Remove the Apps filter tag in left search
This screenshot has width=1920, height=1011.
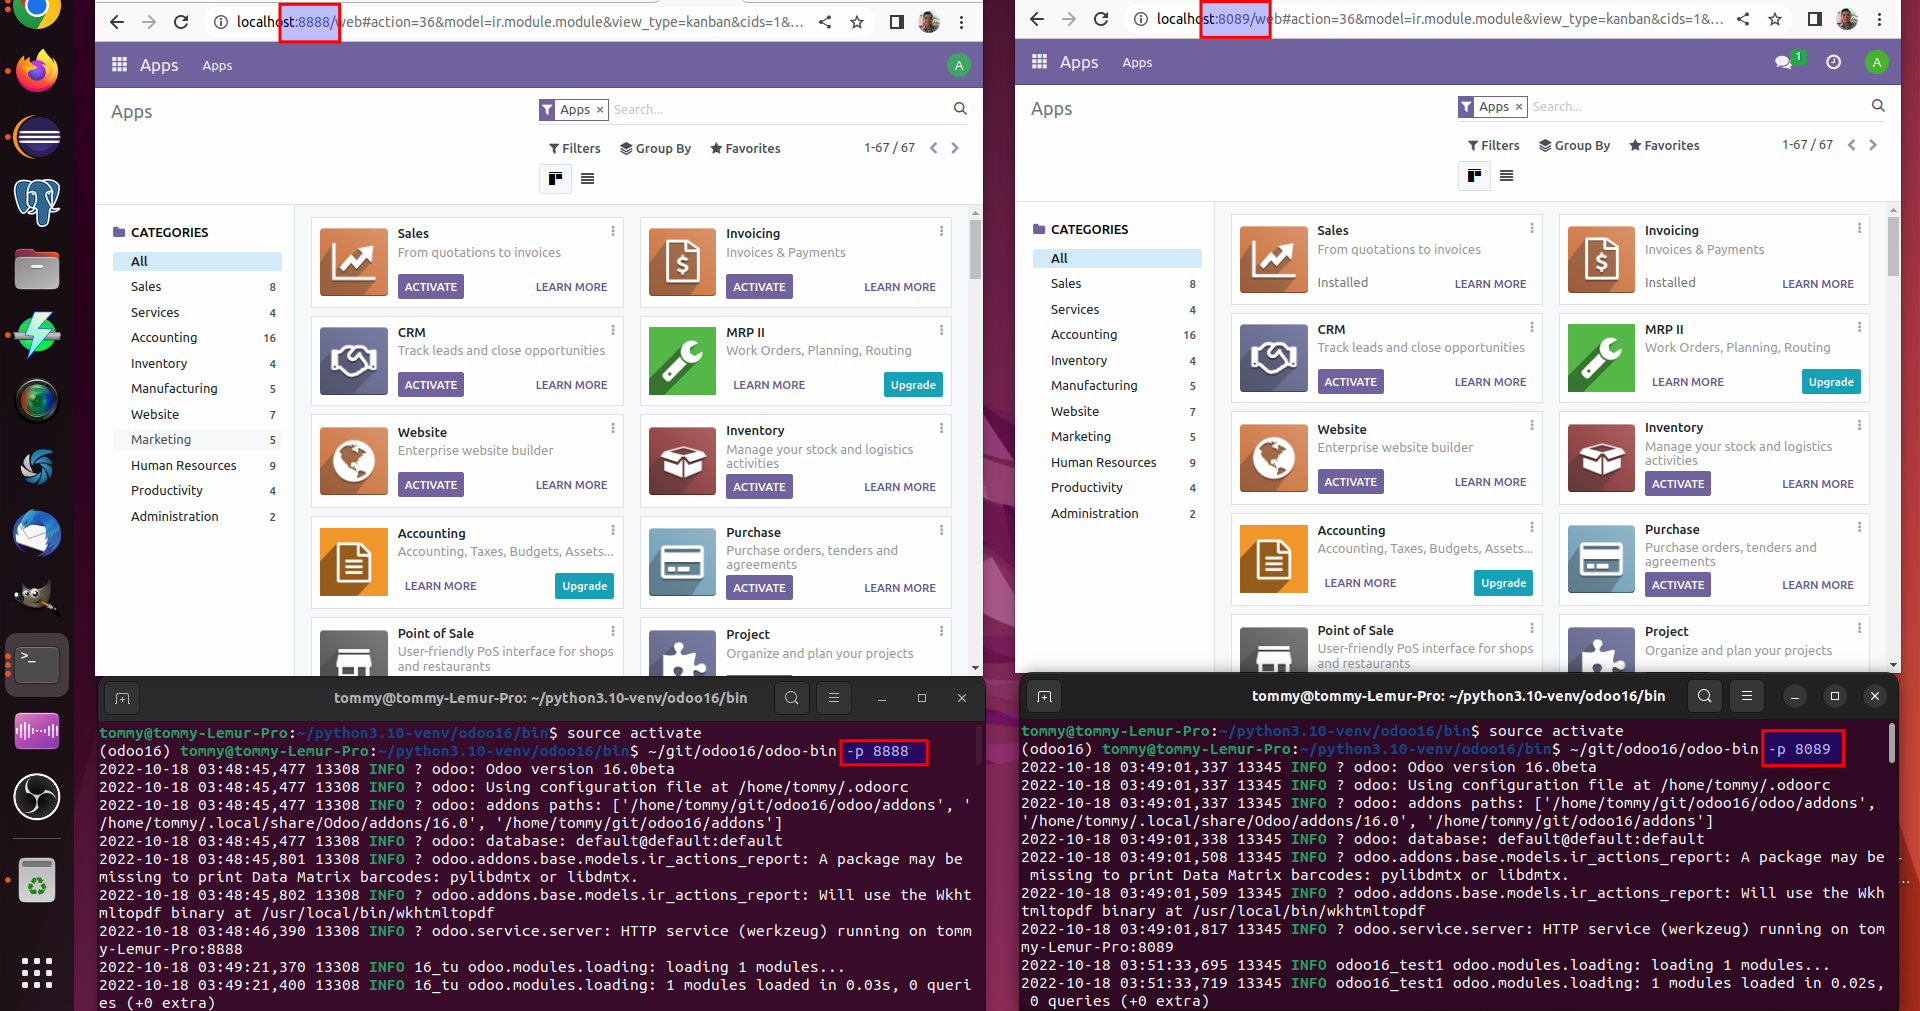(x=600, y=110)
